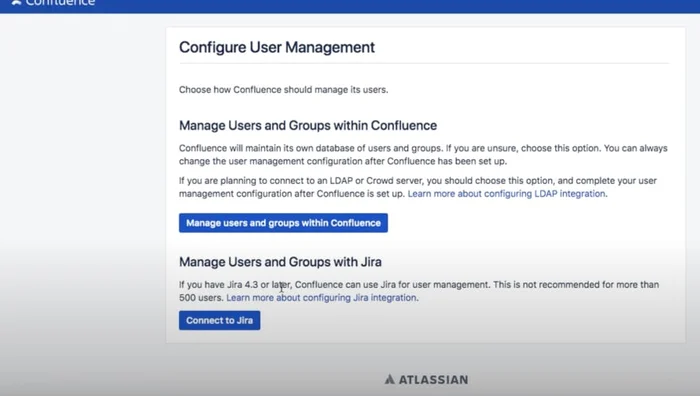Viewport: 700px width, 396px height.
Task: Open Learn more about configuring LDAP integration link
Action: pos(506,194)
